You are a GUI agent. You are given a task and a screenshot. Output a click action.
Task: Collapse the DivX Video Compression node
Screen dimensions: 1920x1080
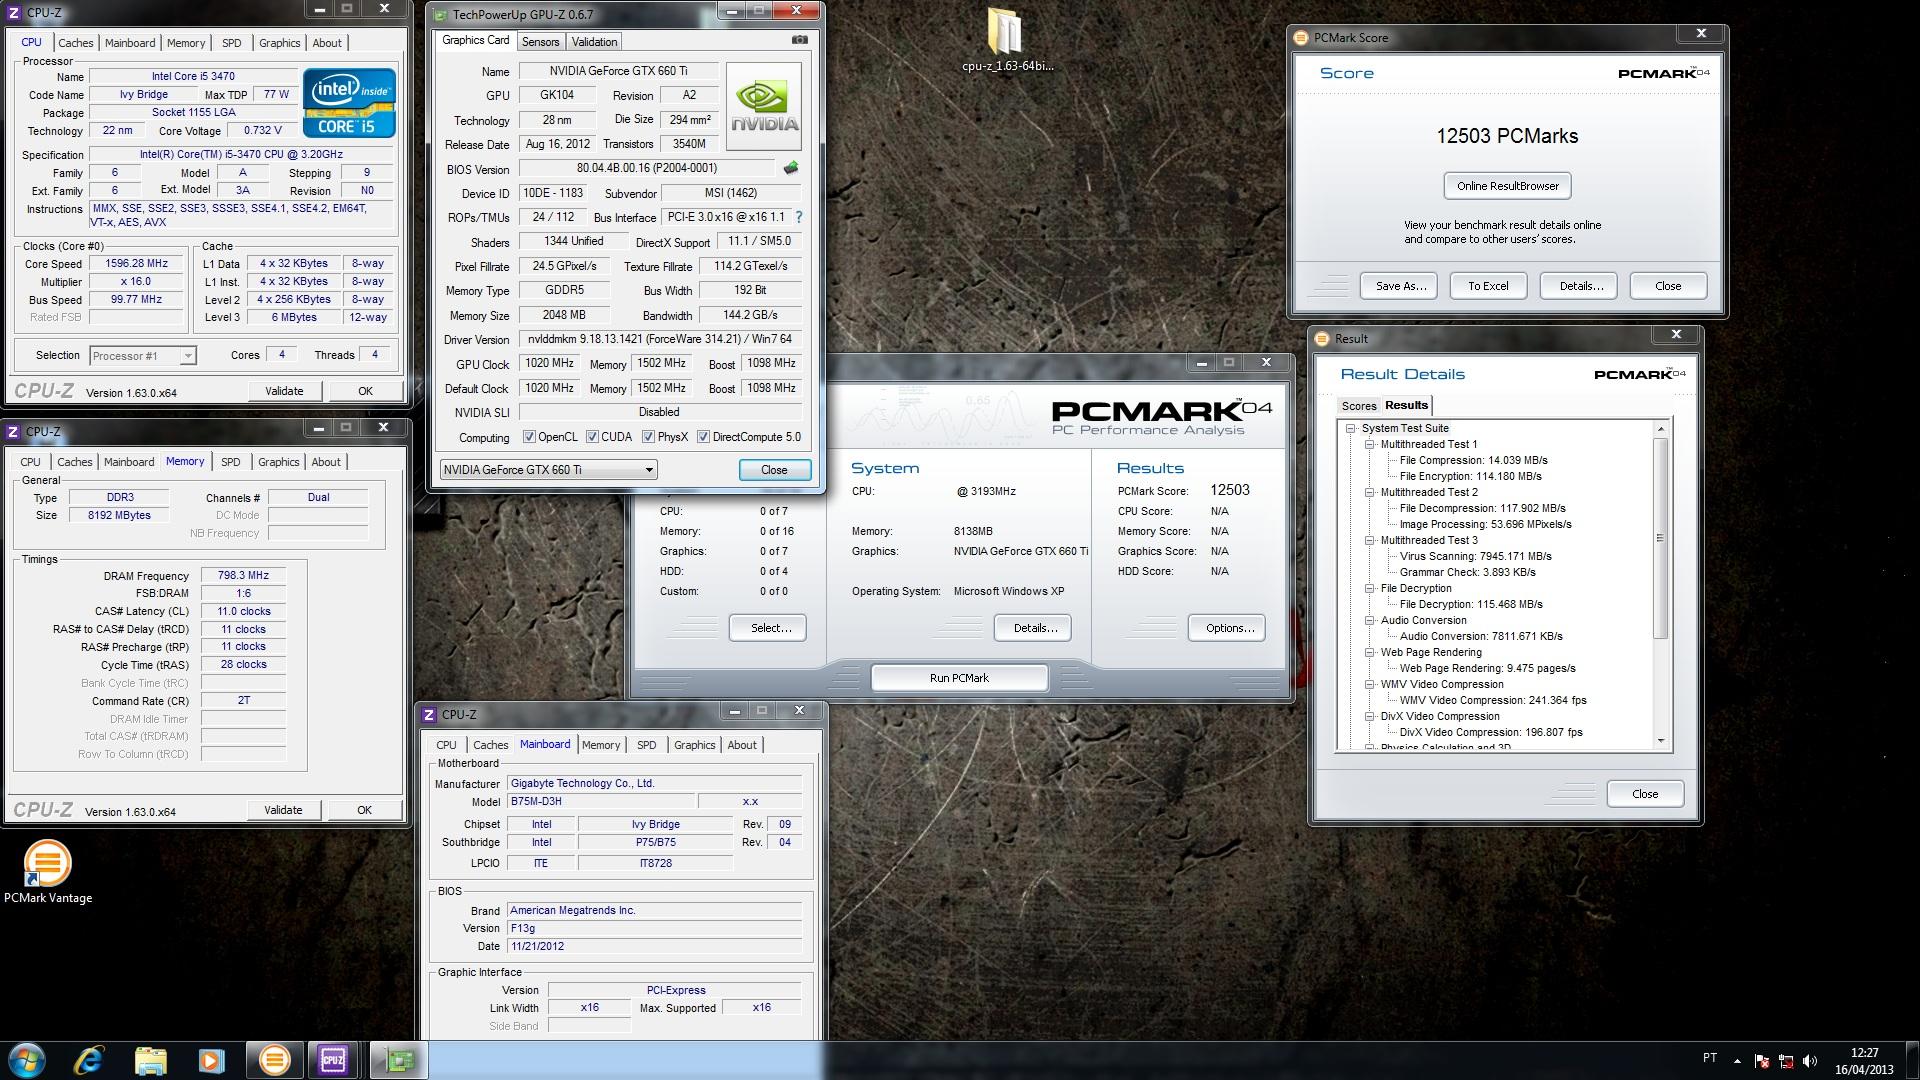point(1370,716)
